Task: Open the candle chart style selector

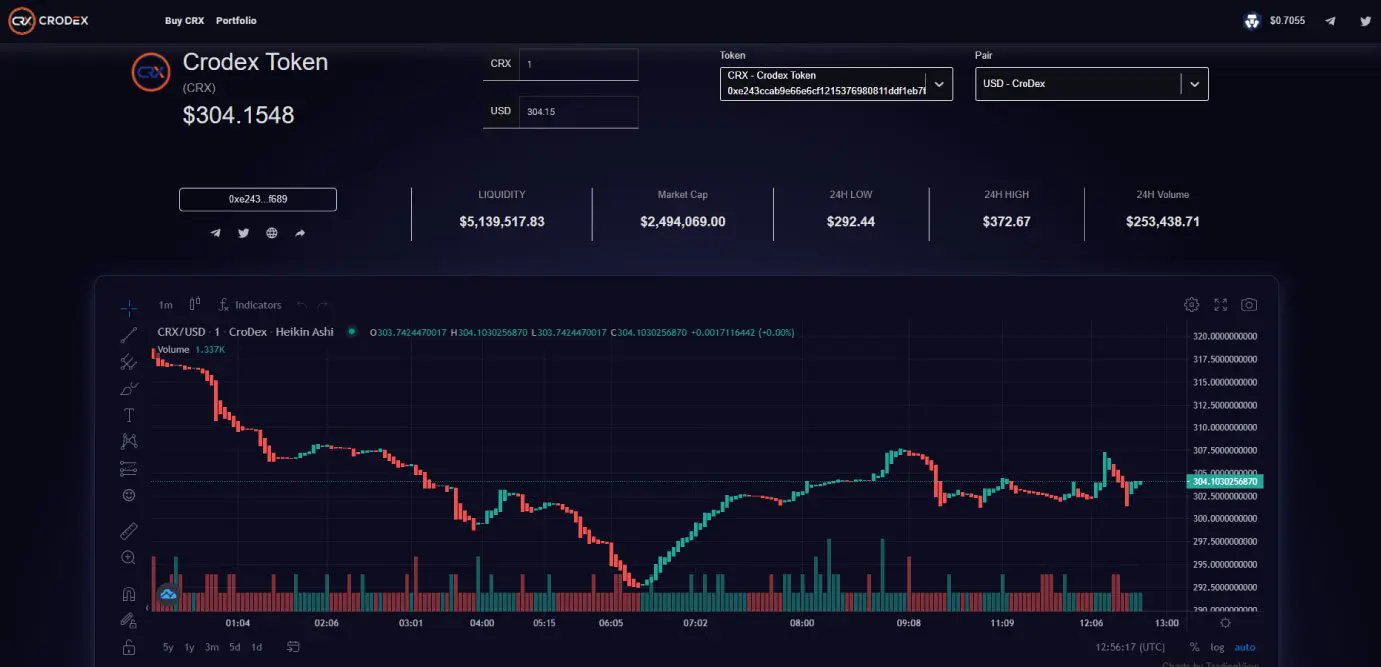Action: (195, 305)
